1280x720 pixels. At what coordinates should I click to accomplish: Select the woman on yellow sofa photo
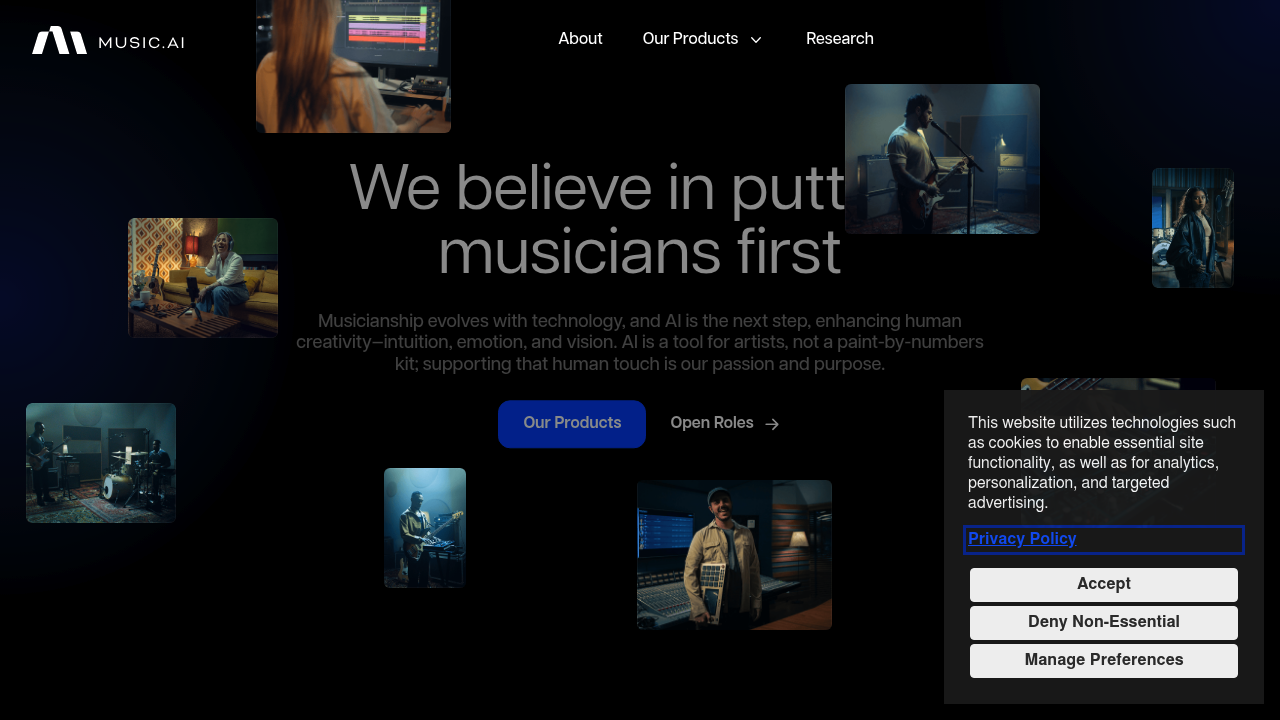tap(203, 278)
